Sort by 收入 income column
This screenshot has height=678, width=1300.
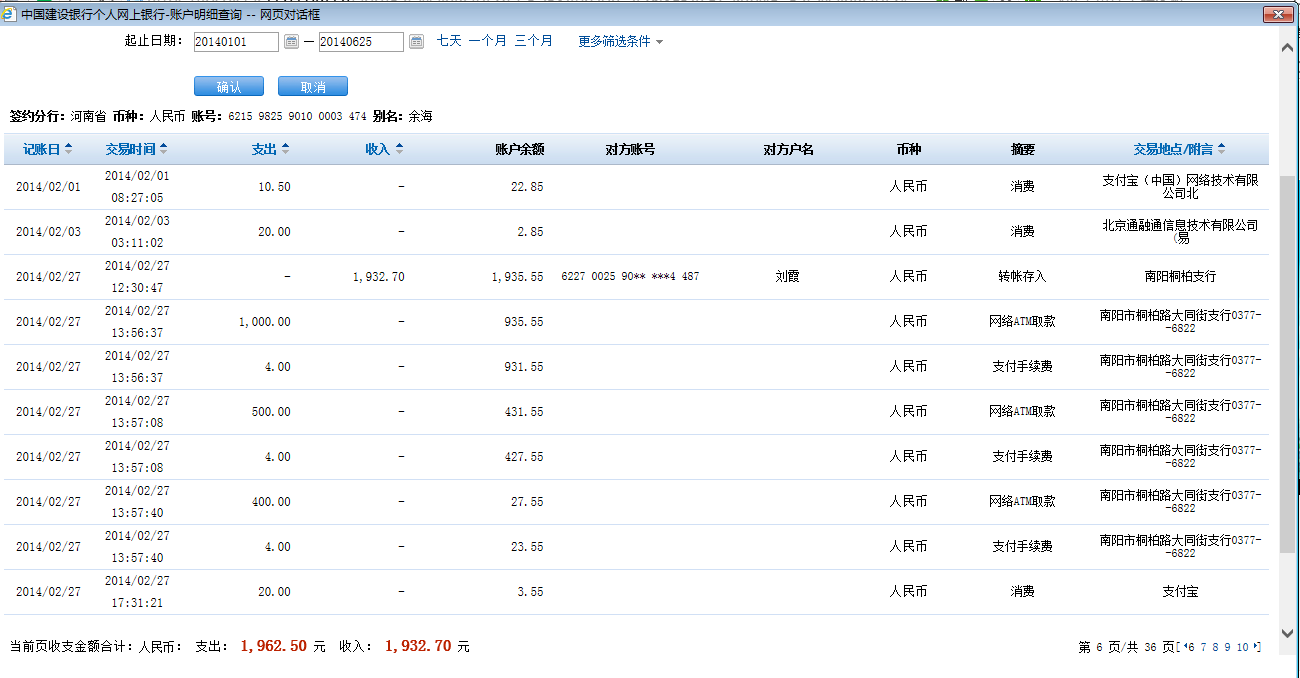pos(384,149)
